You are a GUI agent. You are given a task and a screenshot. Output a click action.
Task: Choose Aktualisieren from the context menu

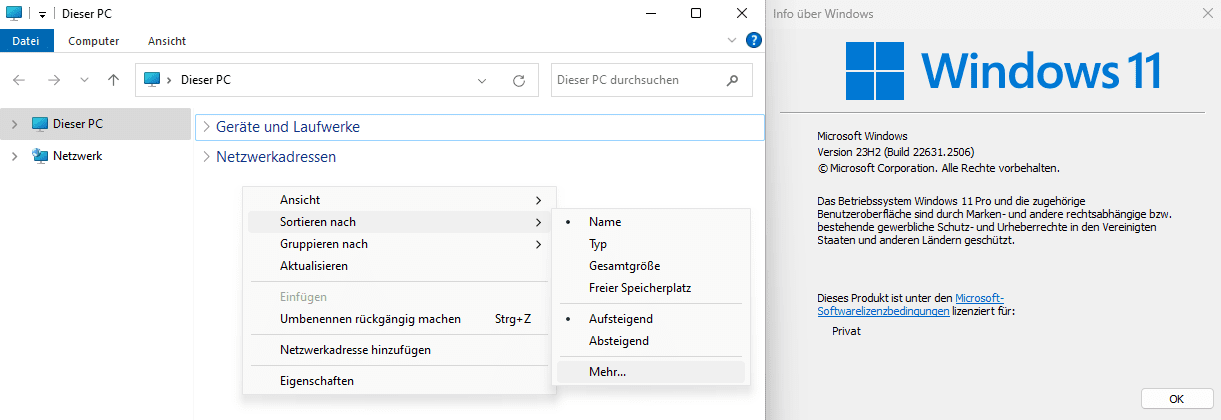click(x=399, y=266)
